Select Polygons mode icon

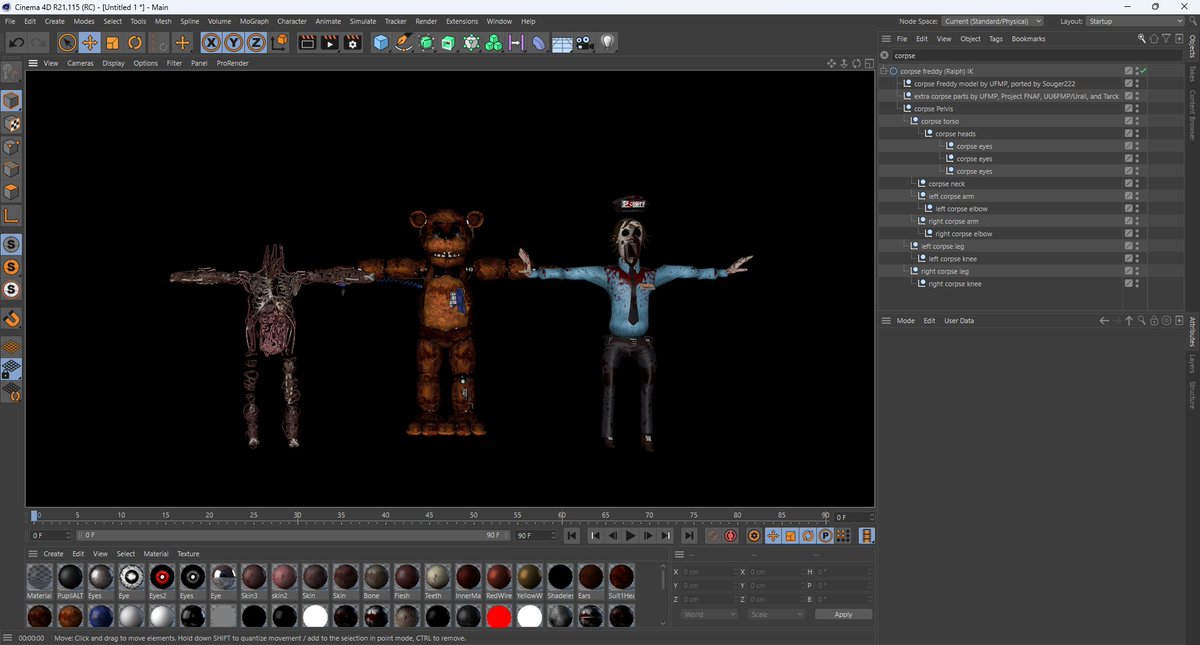pos(11,191)
